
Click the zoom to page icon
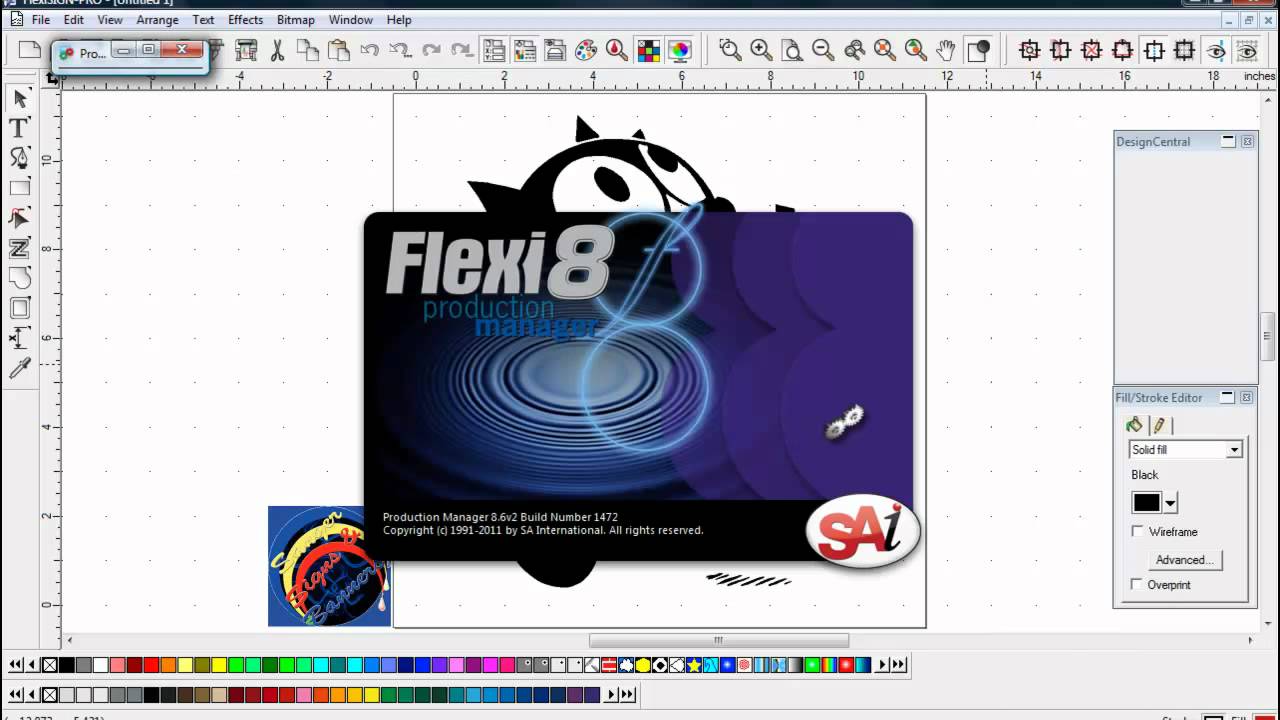click(x=792, y=50)
